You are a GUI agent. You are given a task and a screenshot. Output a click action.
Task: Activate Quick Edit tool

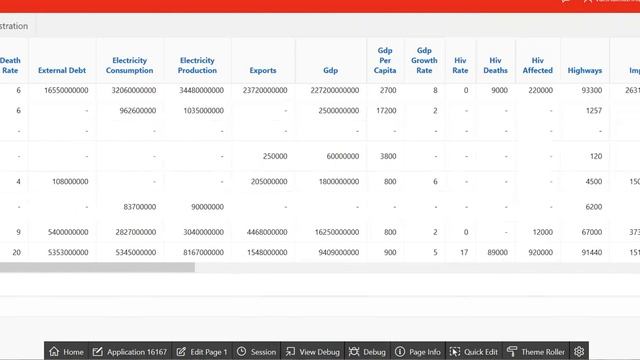pyautogui.click(x=473, y=351)
